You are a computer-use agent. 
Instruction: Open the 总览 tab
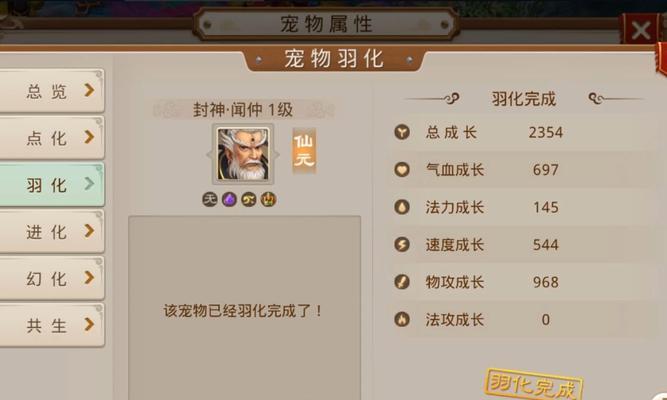pyautogui.click(x=51, y=91)
